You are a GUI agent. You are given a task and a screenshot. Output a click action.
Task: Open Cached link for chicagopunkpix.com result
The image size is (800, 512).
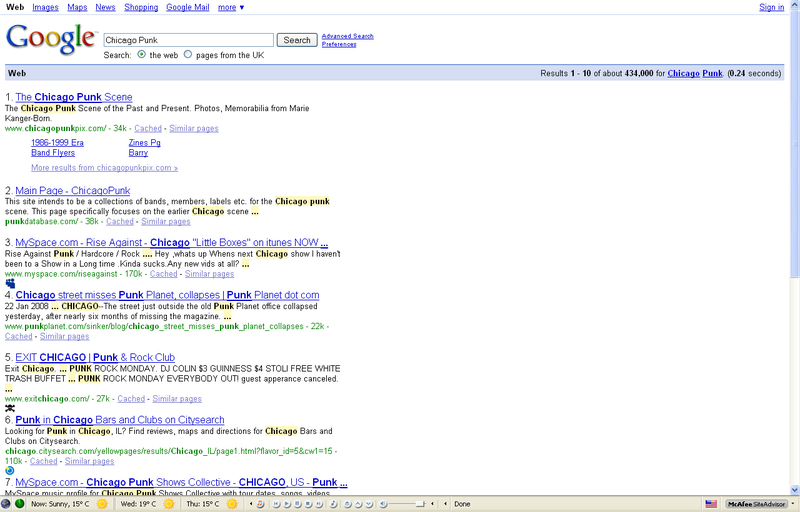tap(148, 129)
